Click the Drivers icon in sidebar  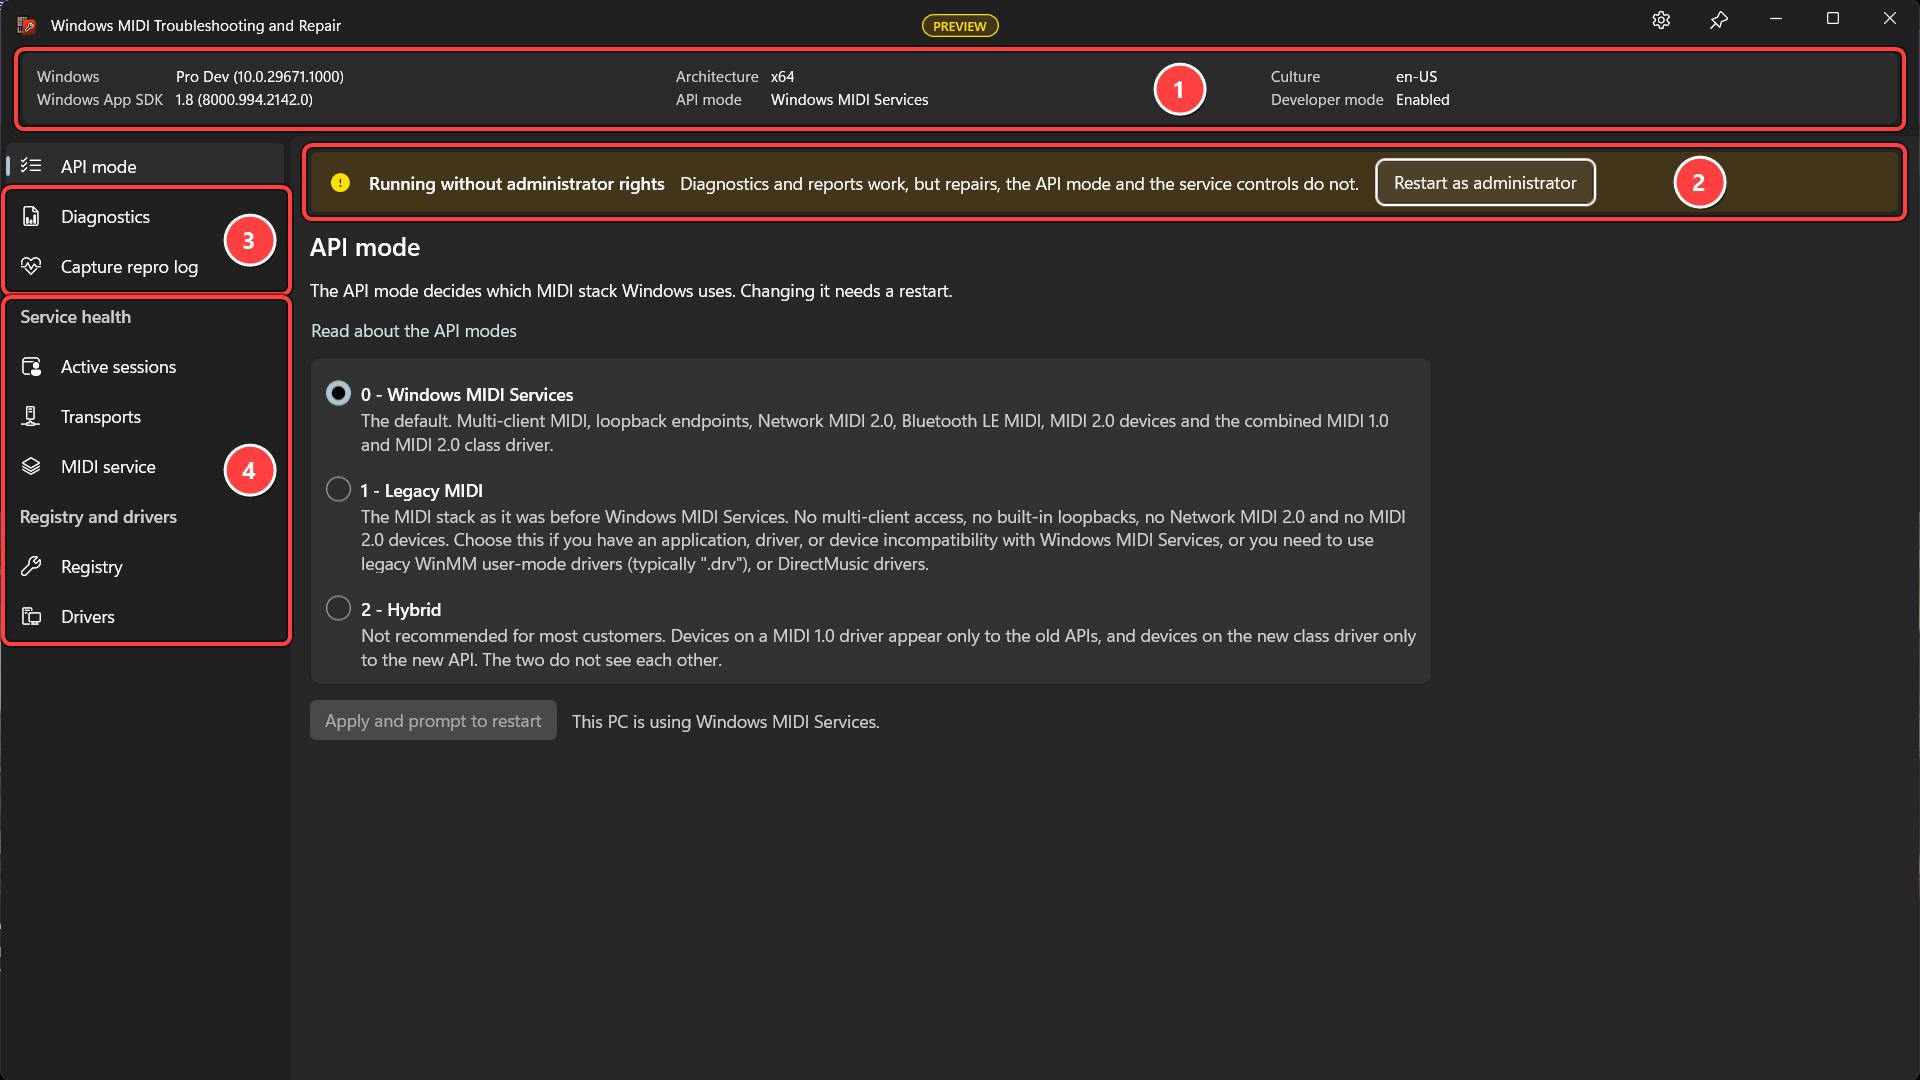pos(31,616)
